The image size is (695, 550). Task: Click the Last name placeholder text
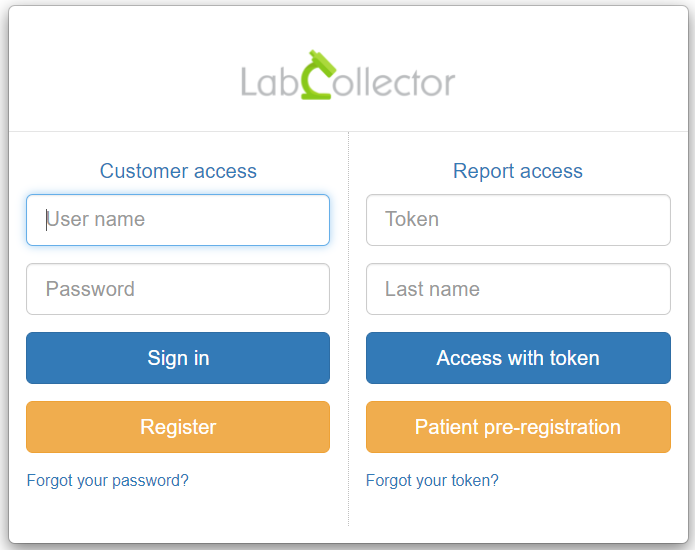(432, 289)
